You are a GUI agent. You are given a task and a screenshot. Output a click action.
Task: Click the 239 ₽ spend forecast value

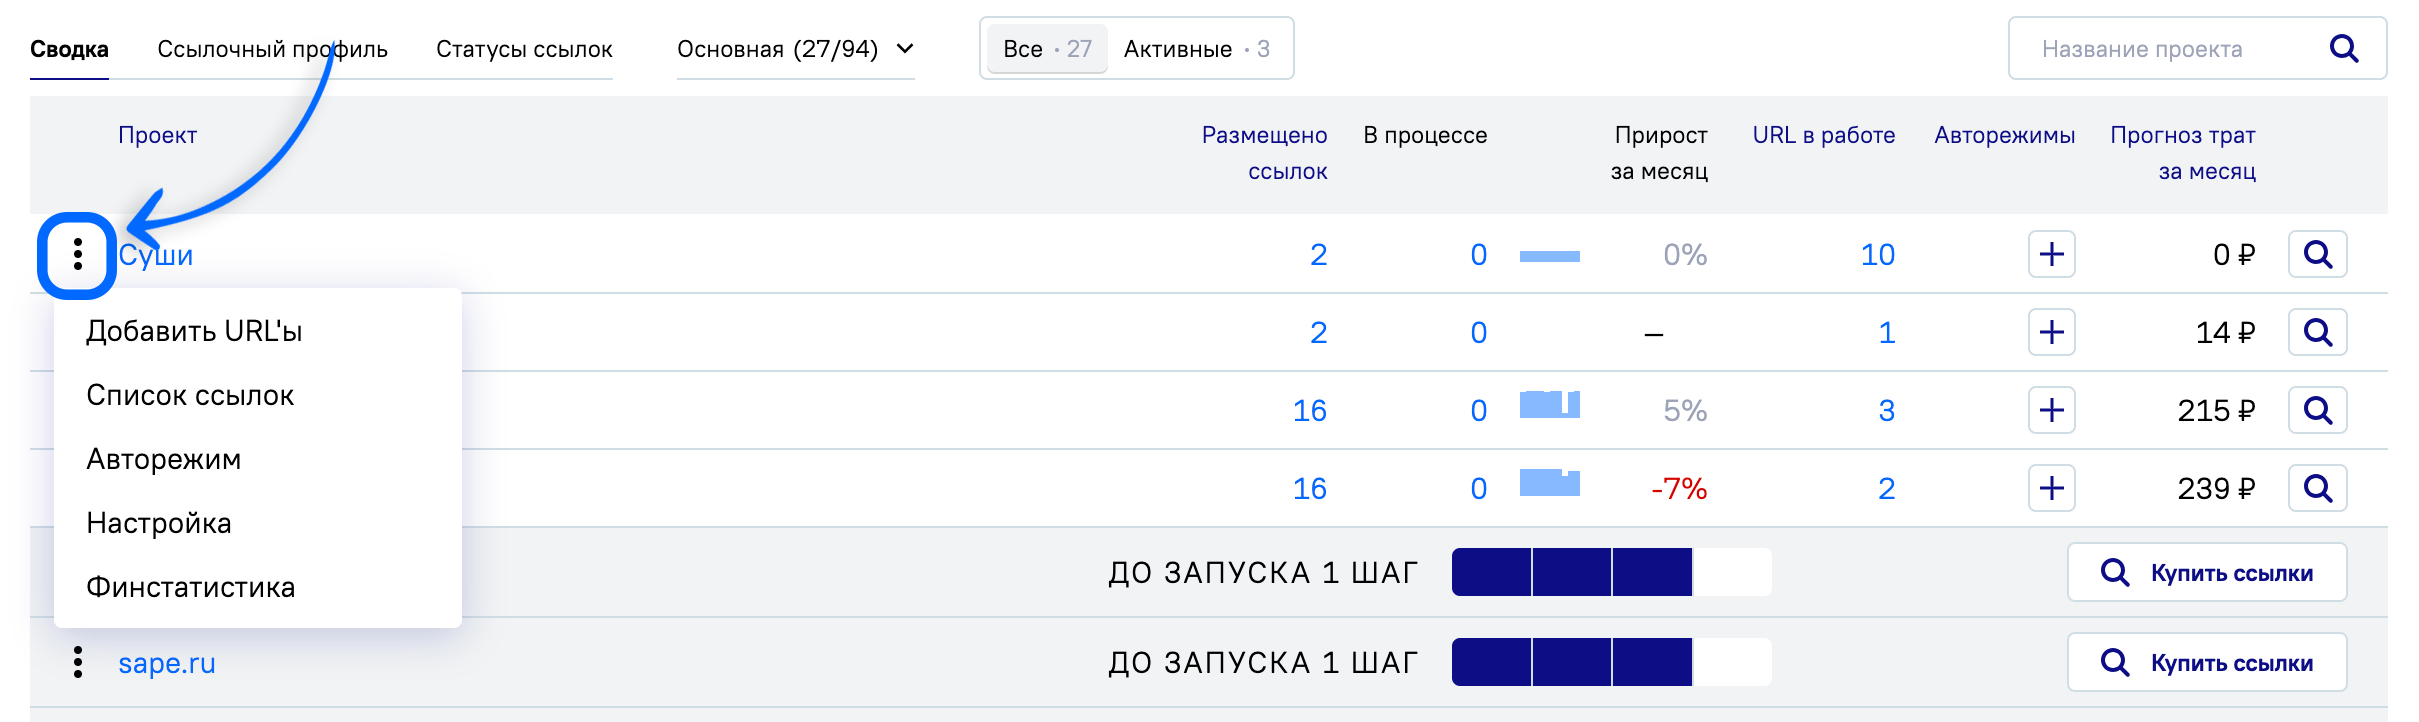coord(2216,489)
